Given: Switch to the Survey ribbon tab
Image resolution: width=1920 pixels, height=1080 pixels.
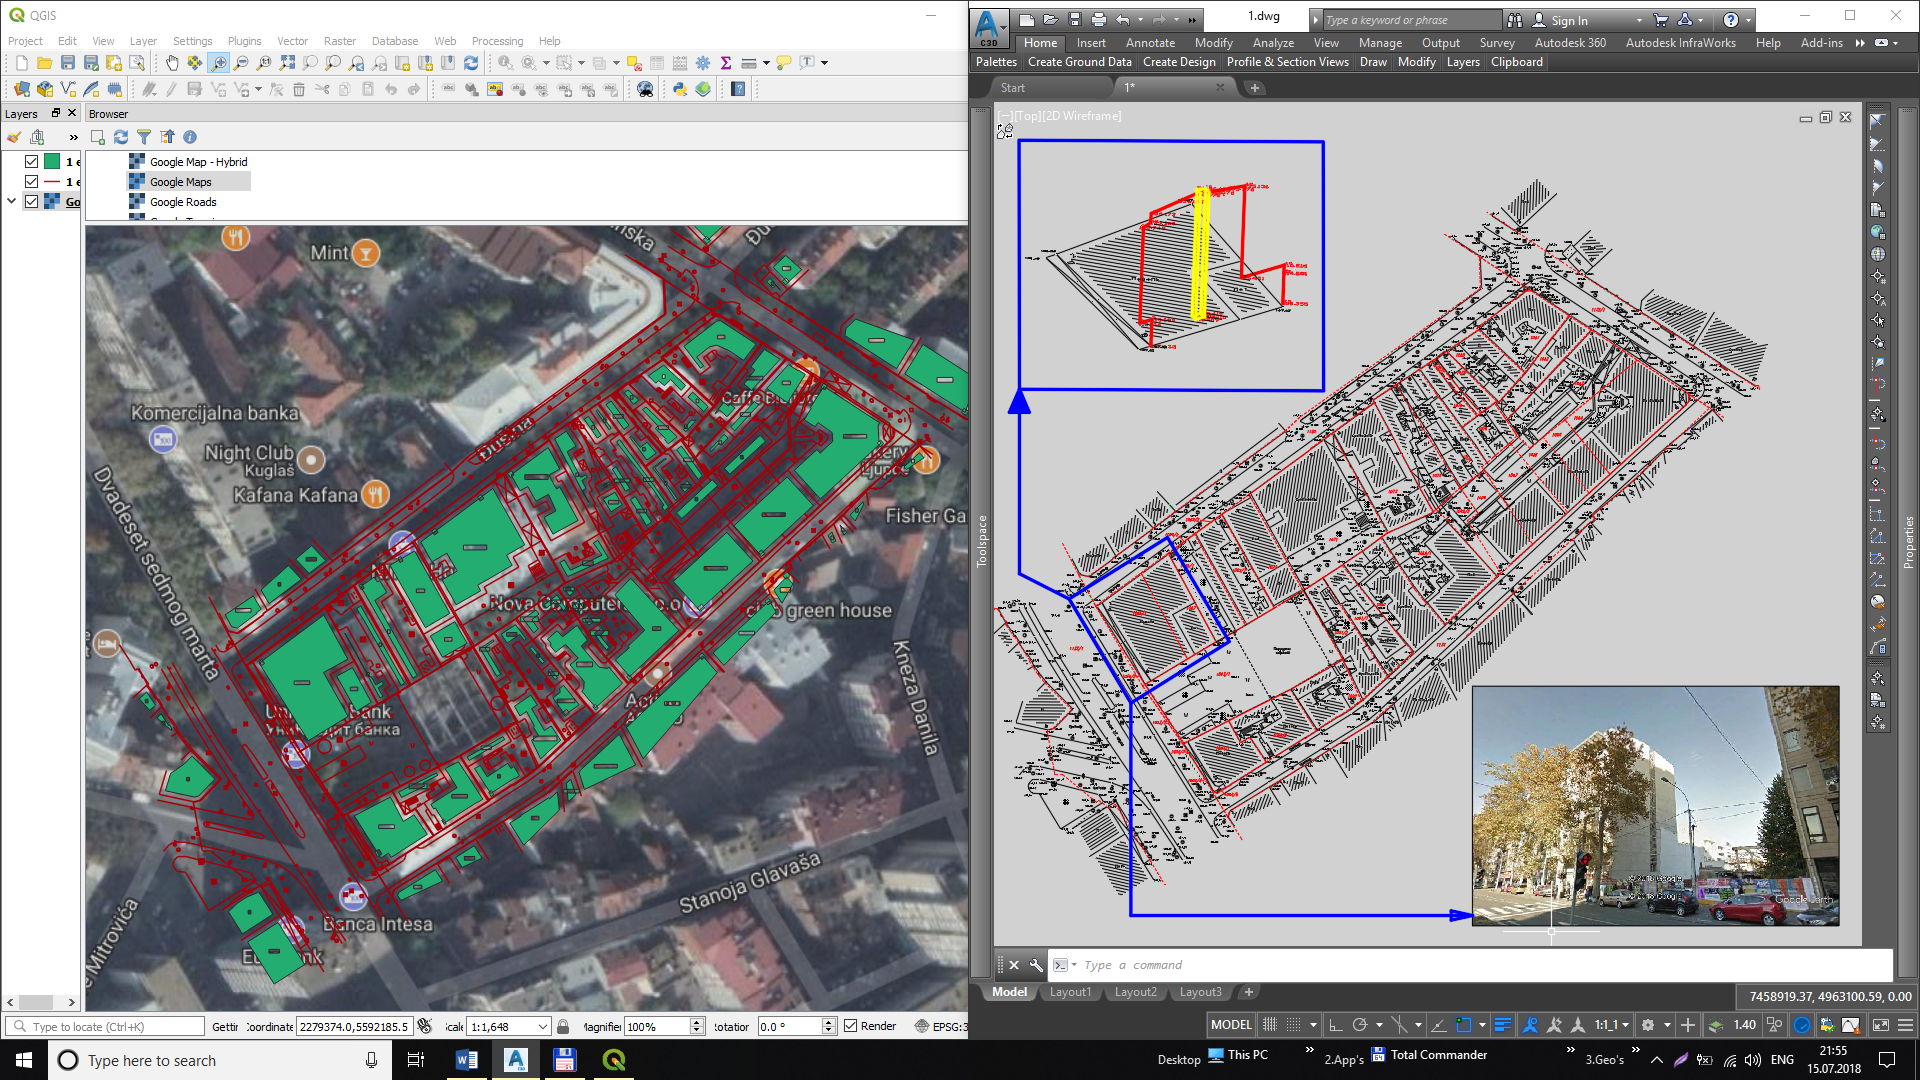Looking at the screenshot, I should point(1496,43).
